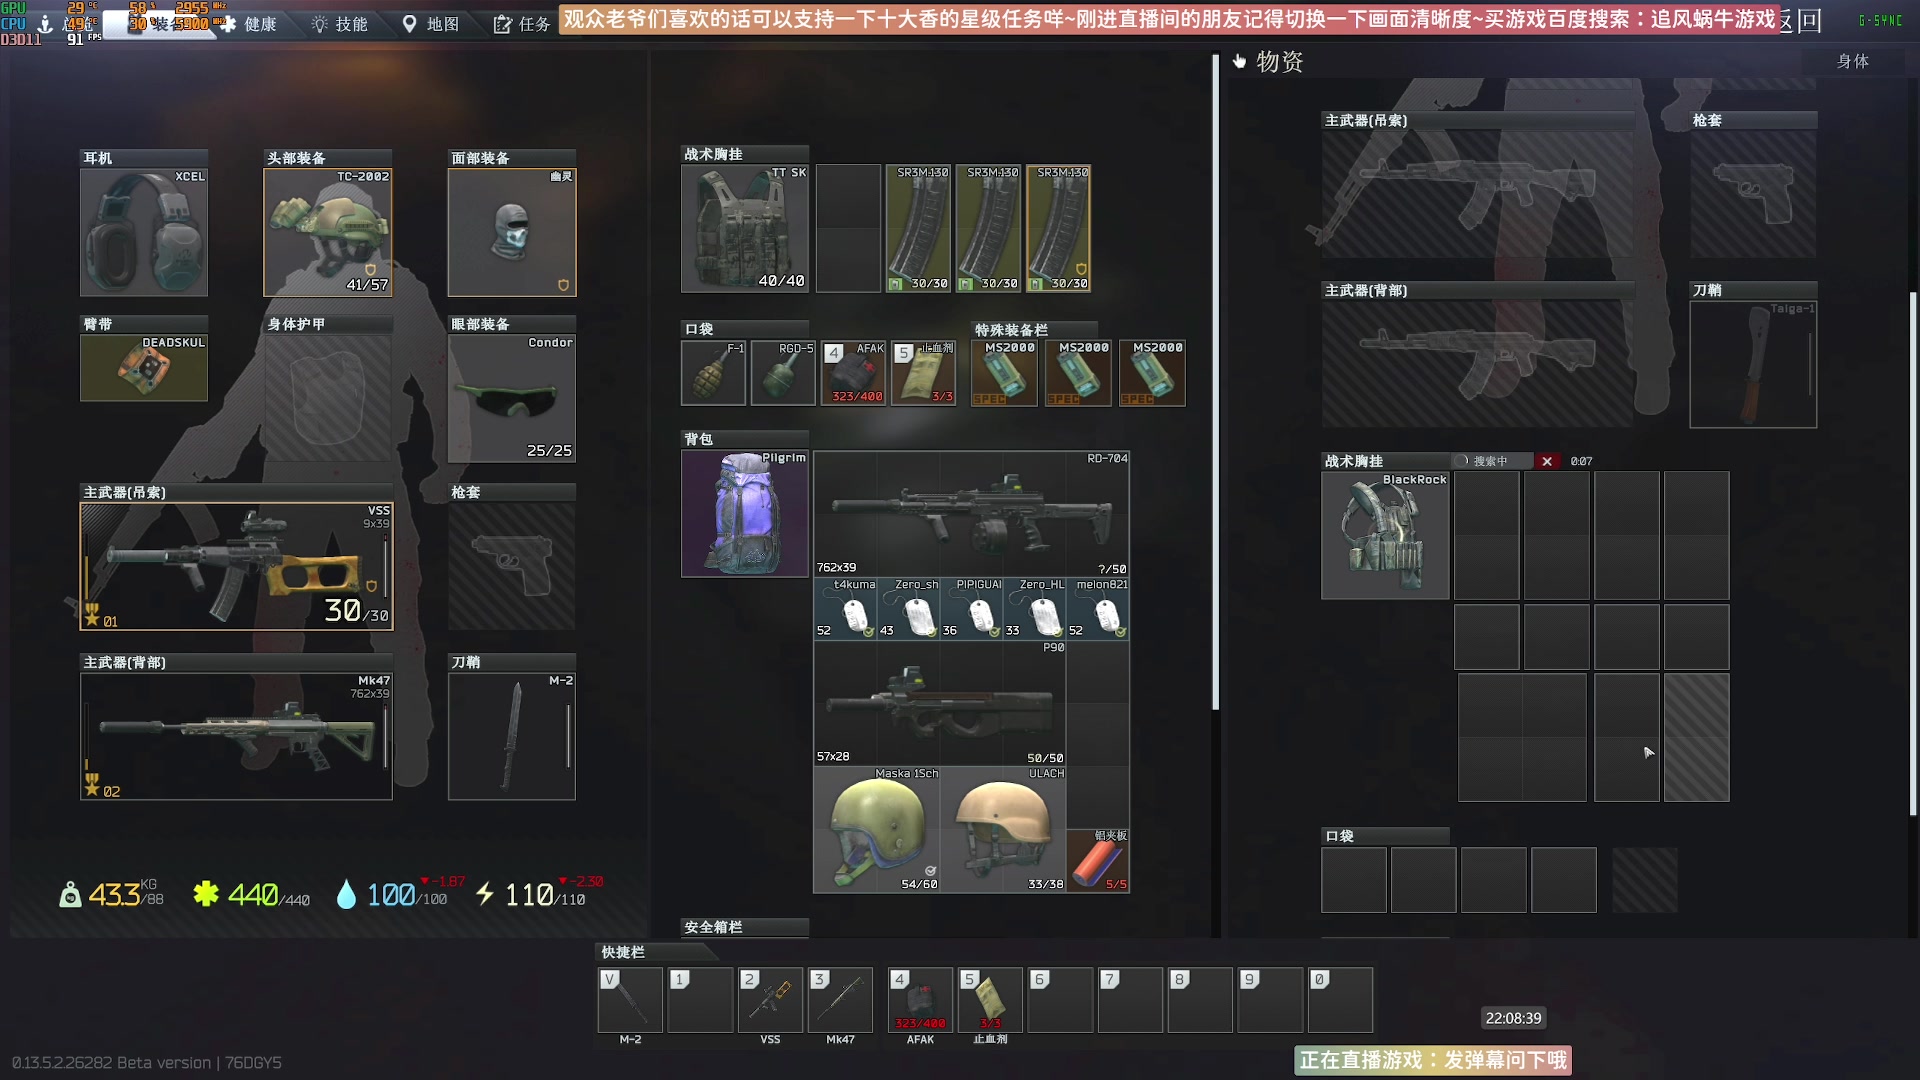This screenshot has width=1920, height=1080.
Task: Select the TC-2002 helmet item
Action: pyautogui.click(x=327, y=233)
